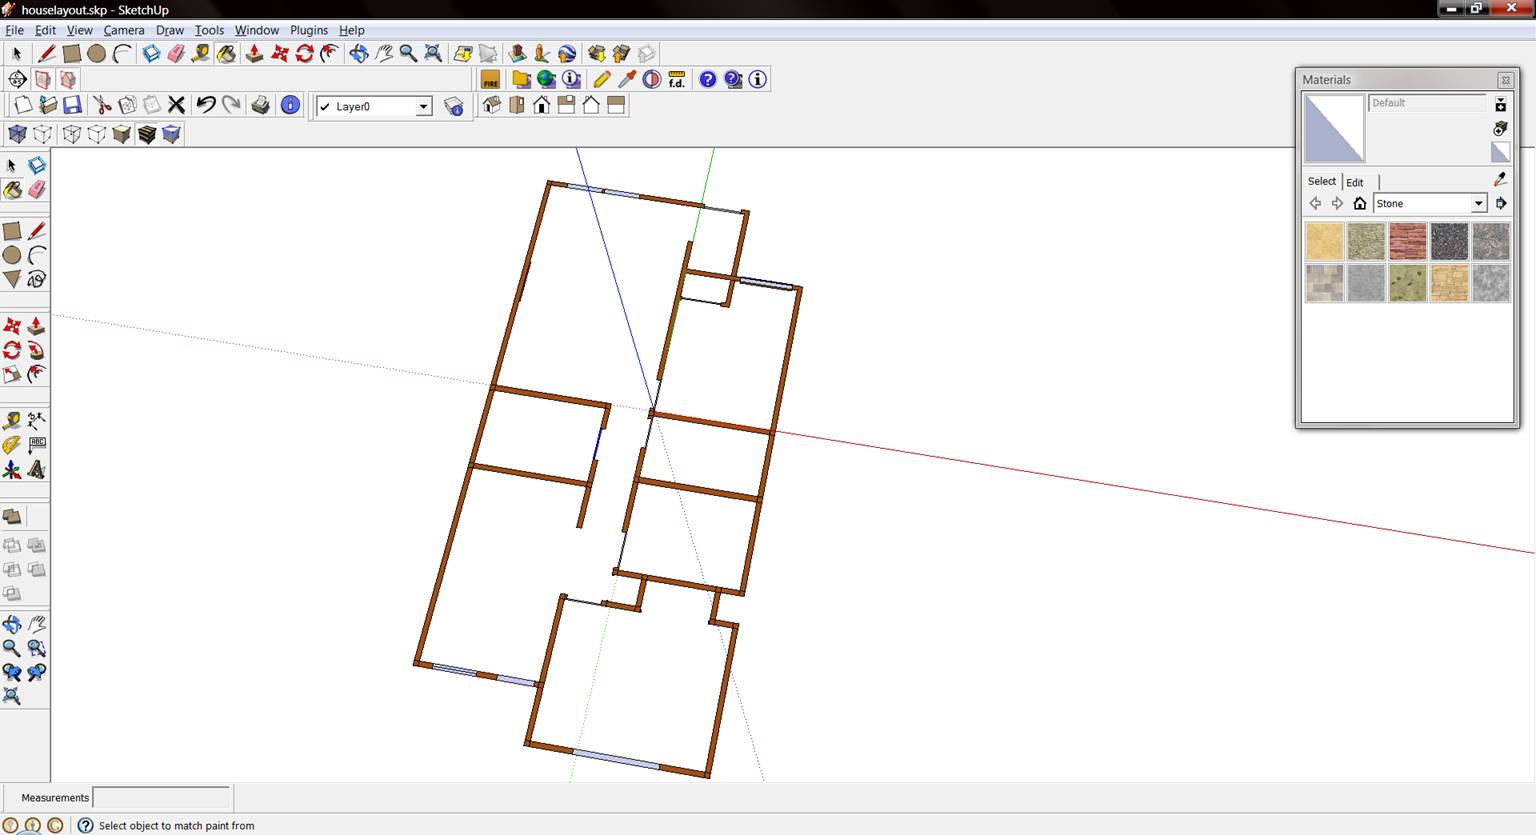Print the model using the printer icon
This screenshot has width=1536, height=835.
coord(260,105)
